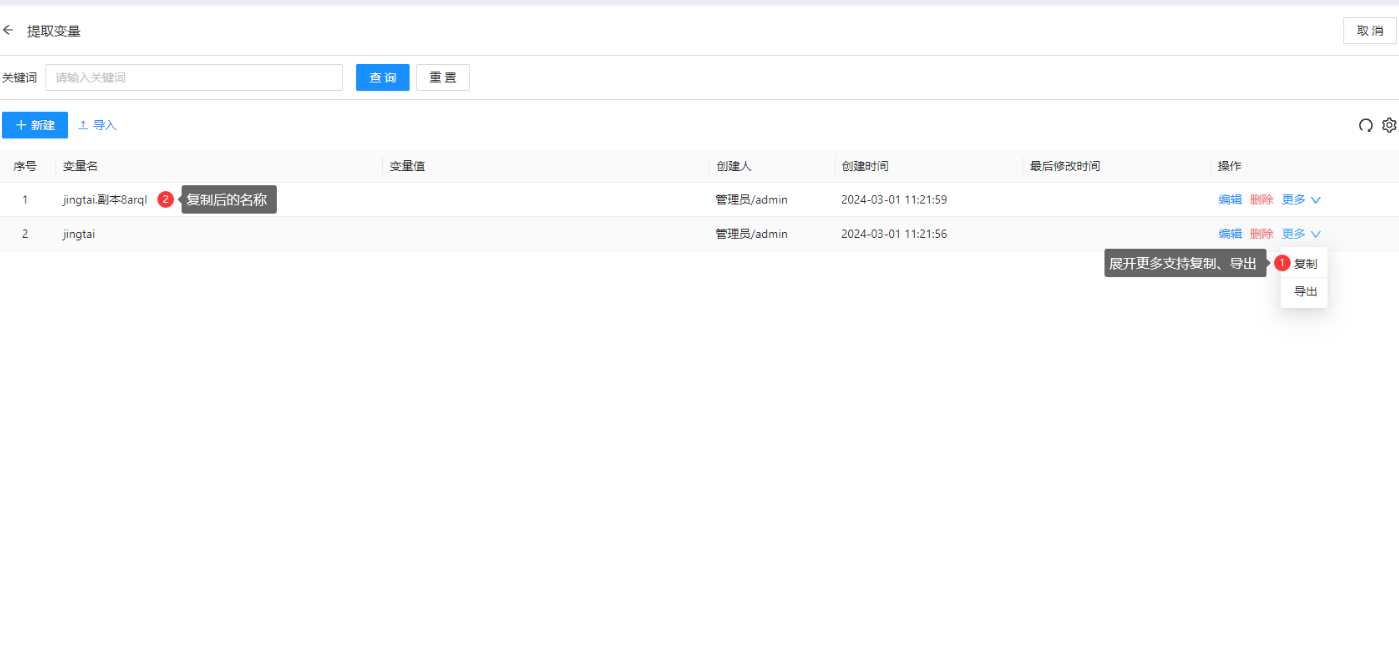1399x665 pixels.
Task: Select 导出 from the dropdown menu
Action: [x=1305, y=292]
